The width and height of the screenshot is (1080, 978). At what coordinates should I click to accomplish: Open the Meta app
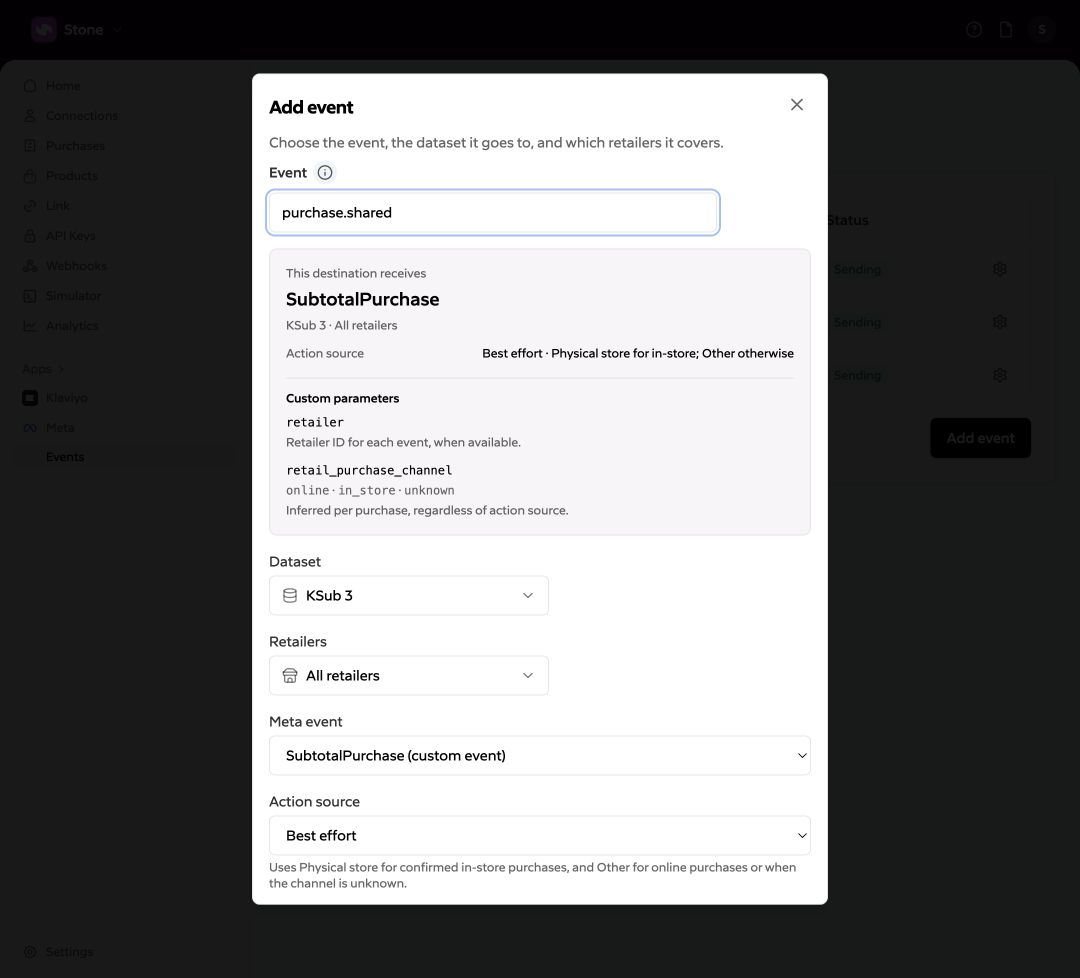[60, 428]
